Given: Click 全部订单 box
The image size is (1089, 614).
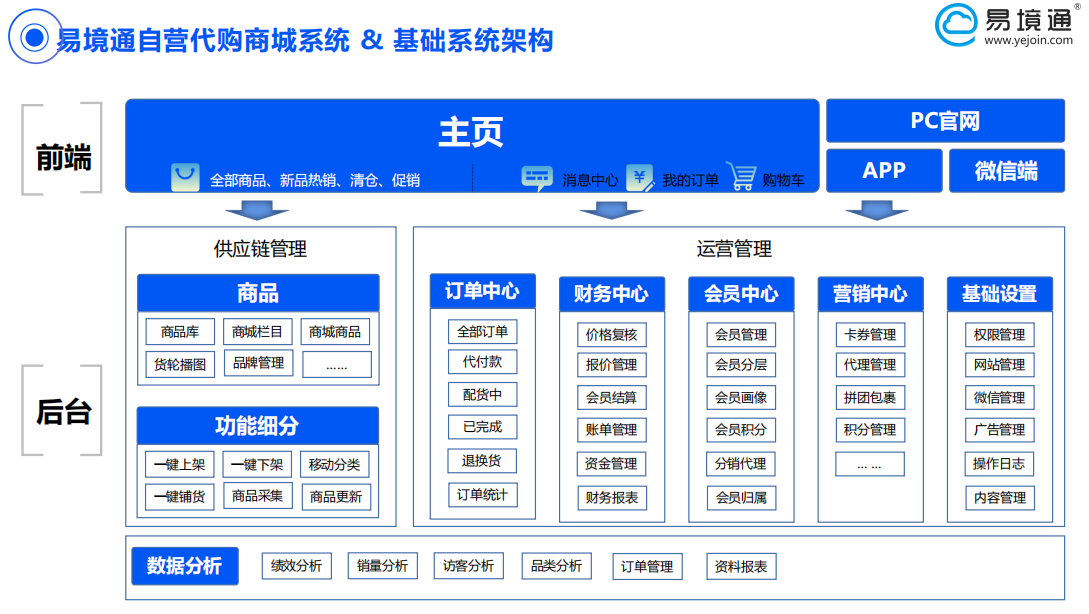Looking at the screenshot, I should 483,332.
